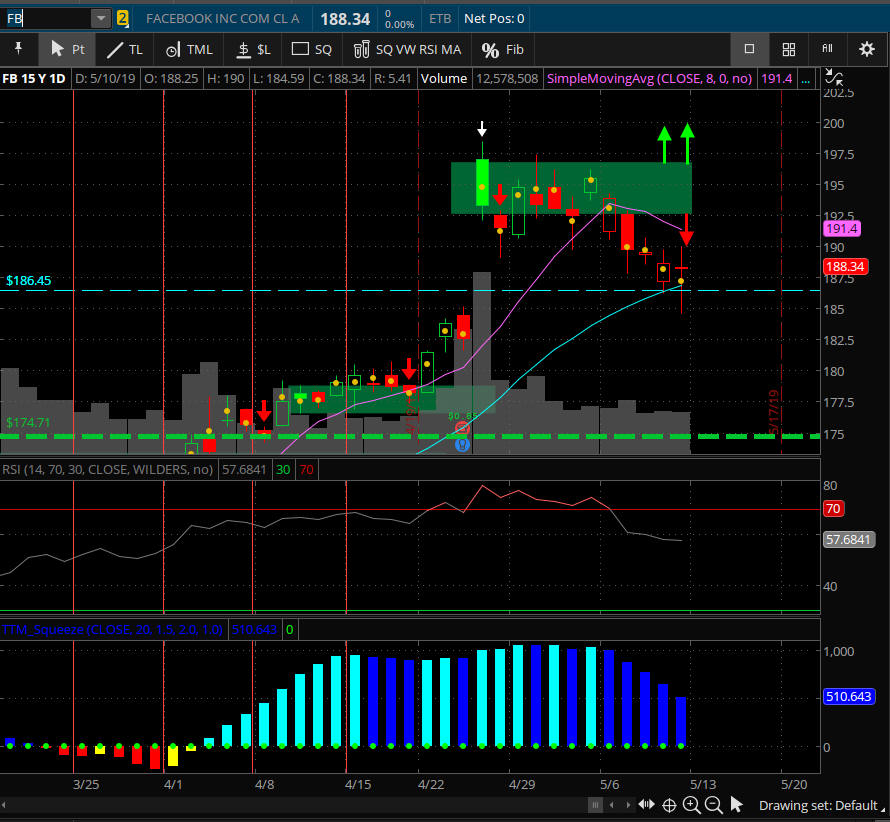Click the All button in toolbar

[827, 49]
